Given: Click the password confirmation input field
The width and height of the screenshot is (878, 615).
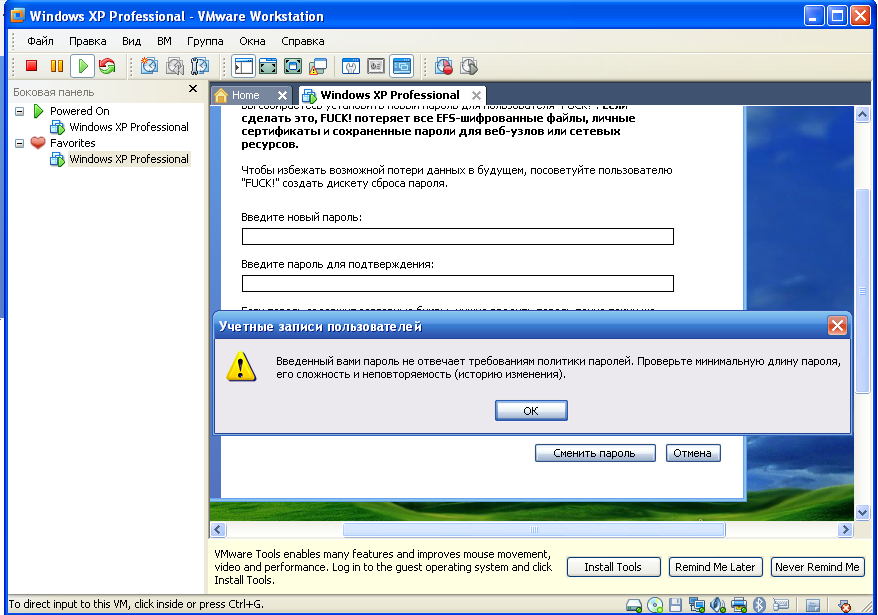Looking at the screenshot, I should [457, 283].
